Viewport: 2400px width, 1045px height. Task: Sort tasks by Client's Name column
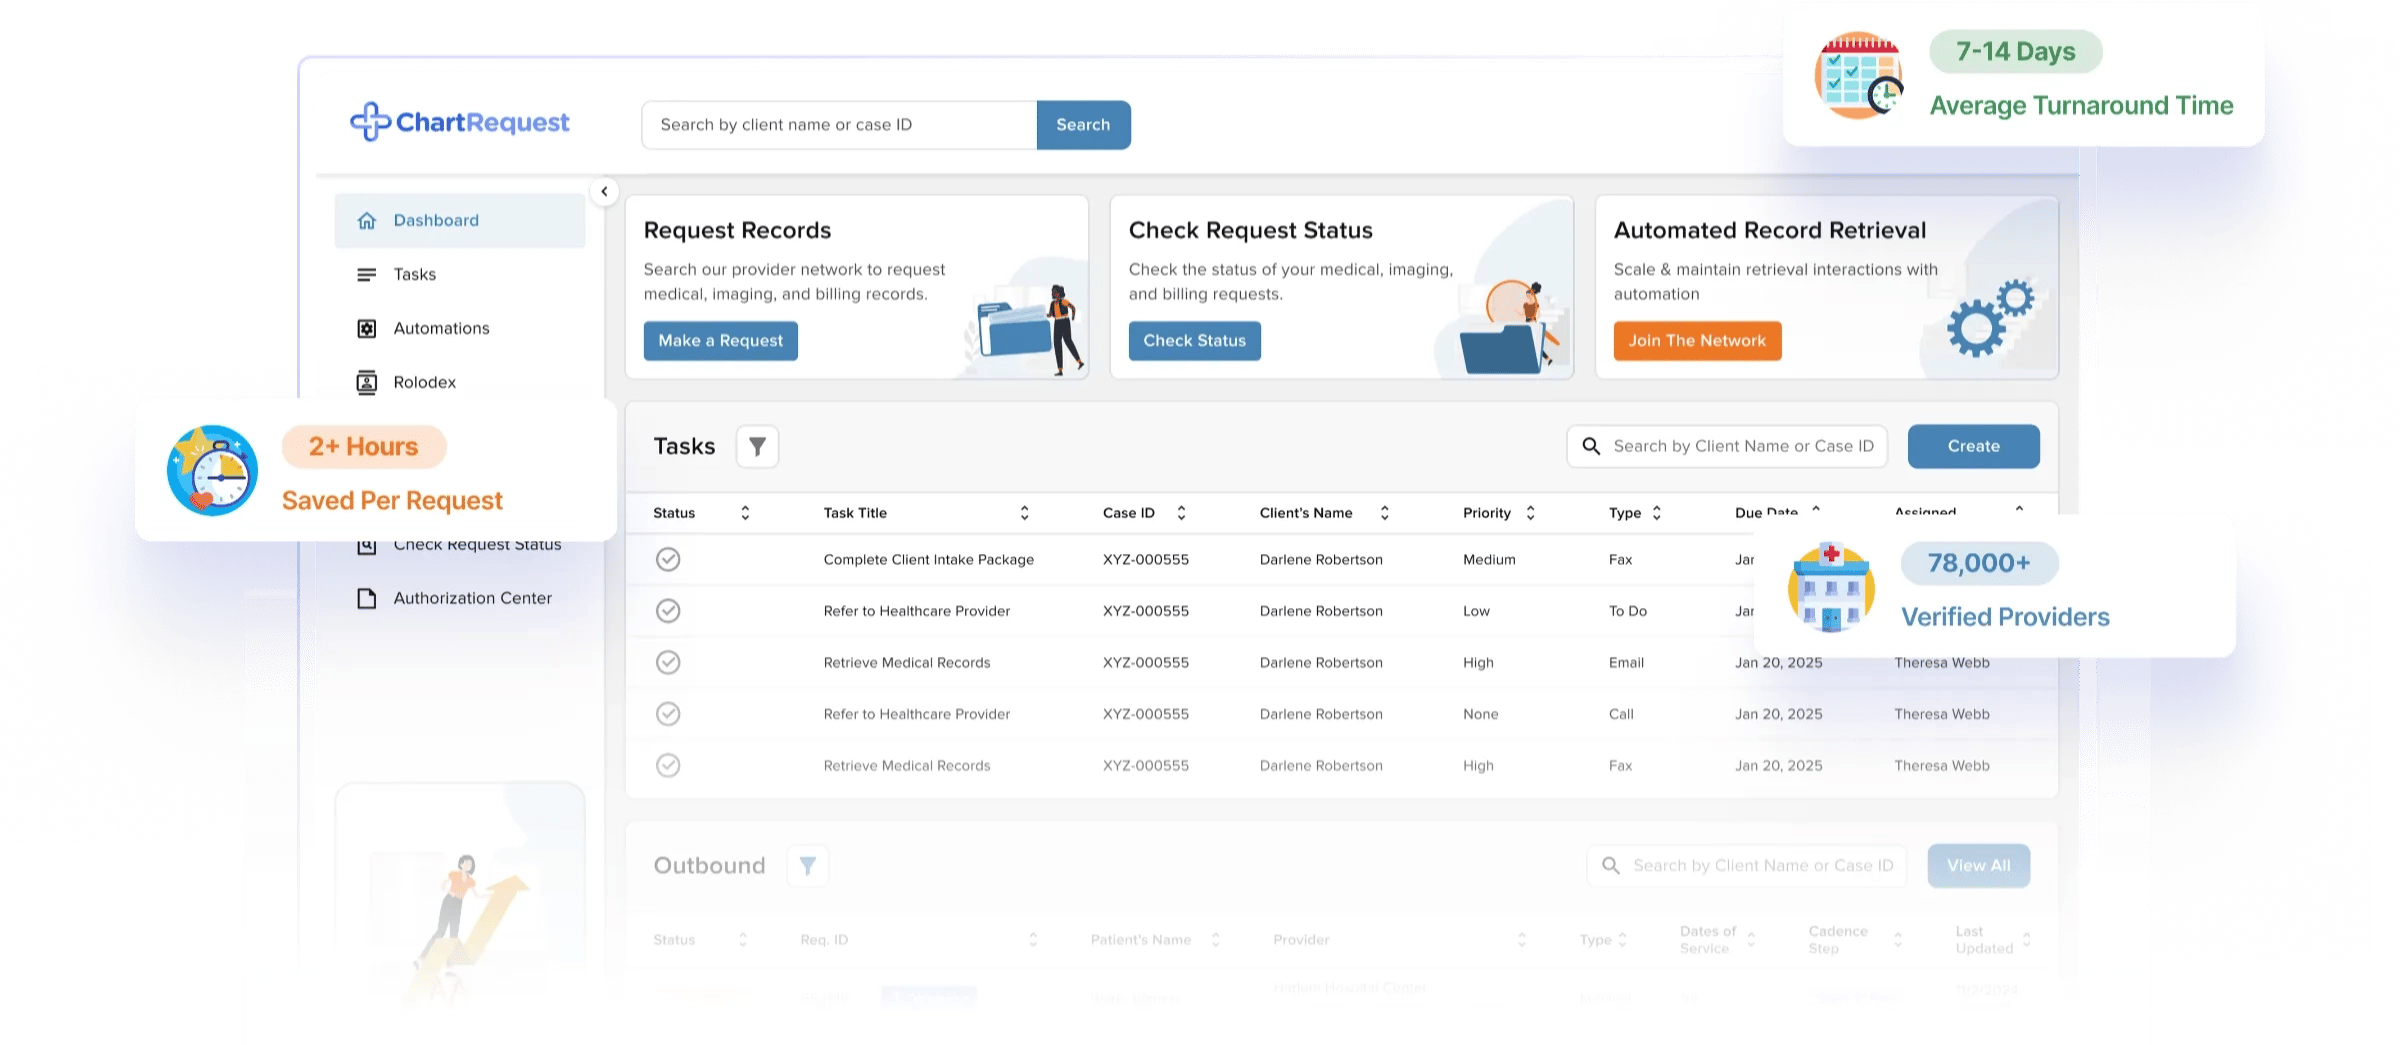(1384, 513)
